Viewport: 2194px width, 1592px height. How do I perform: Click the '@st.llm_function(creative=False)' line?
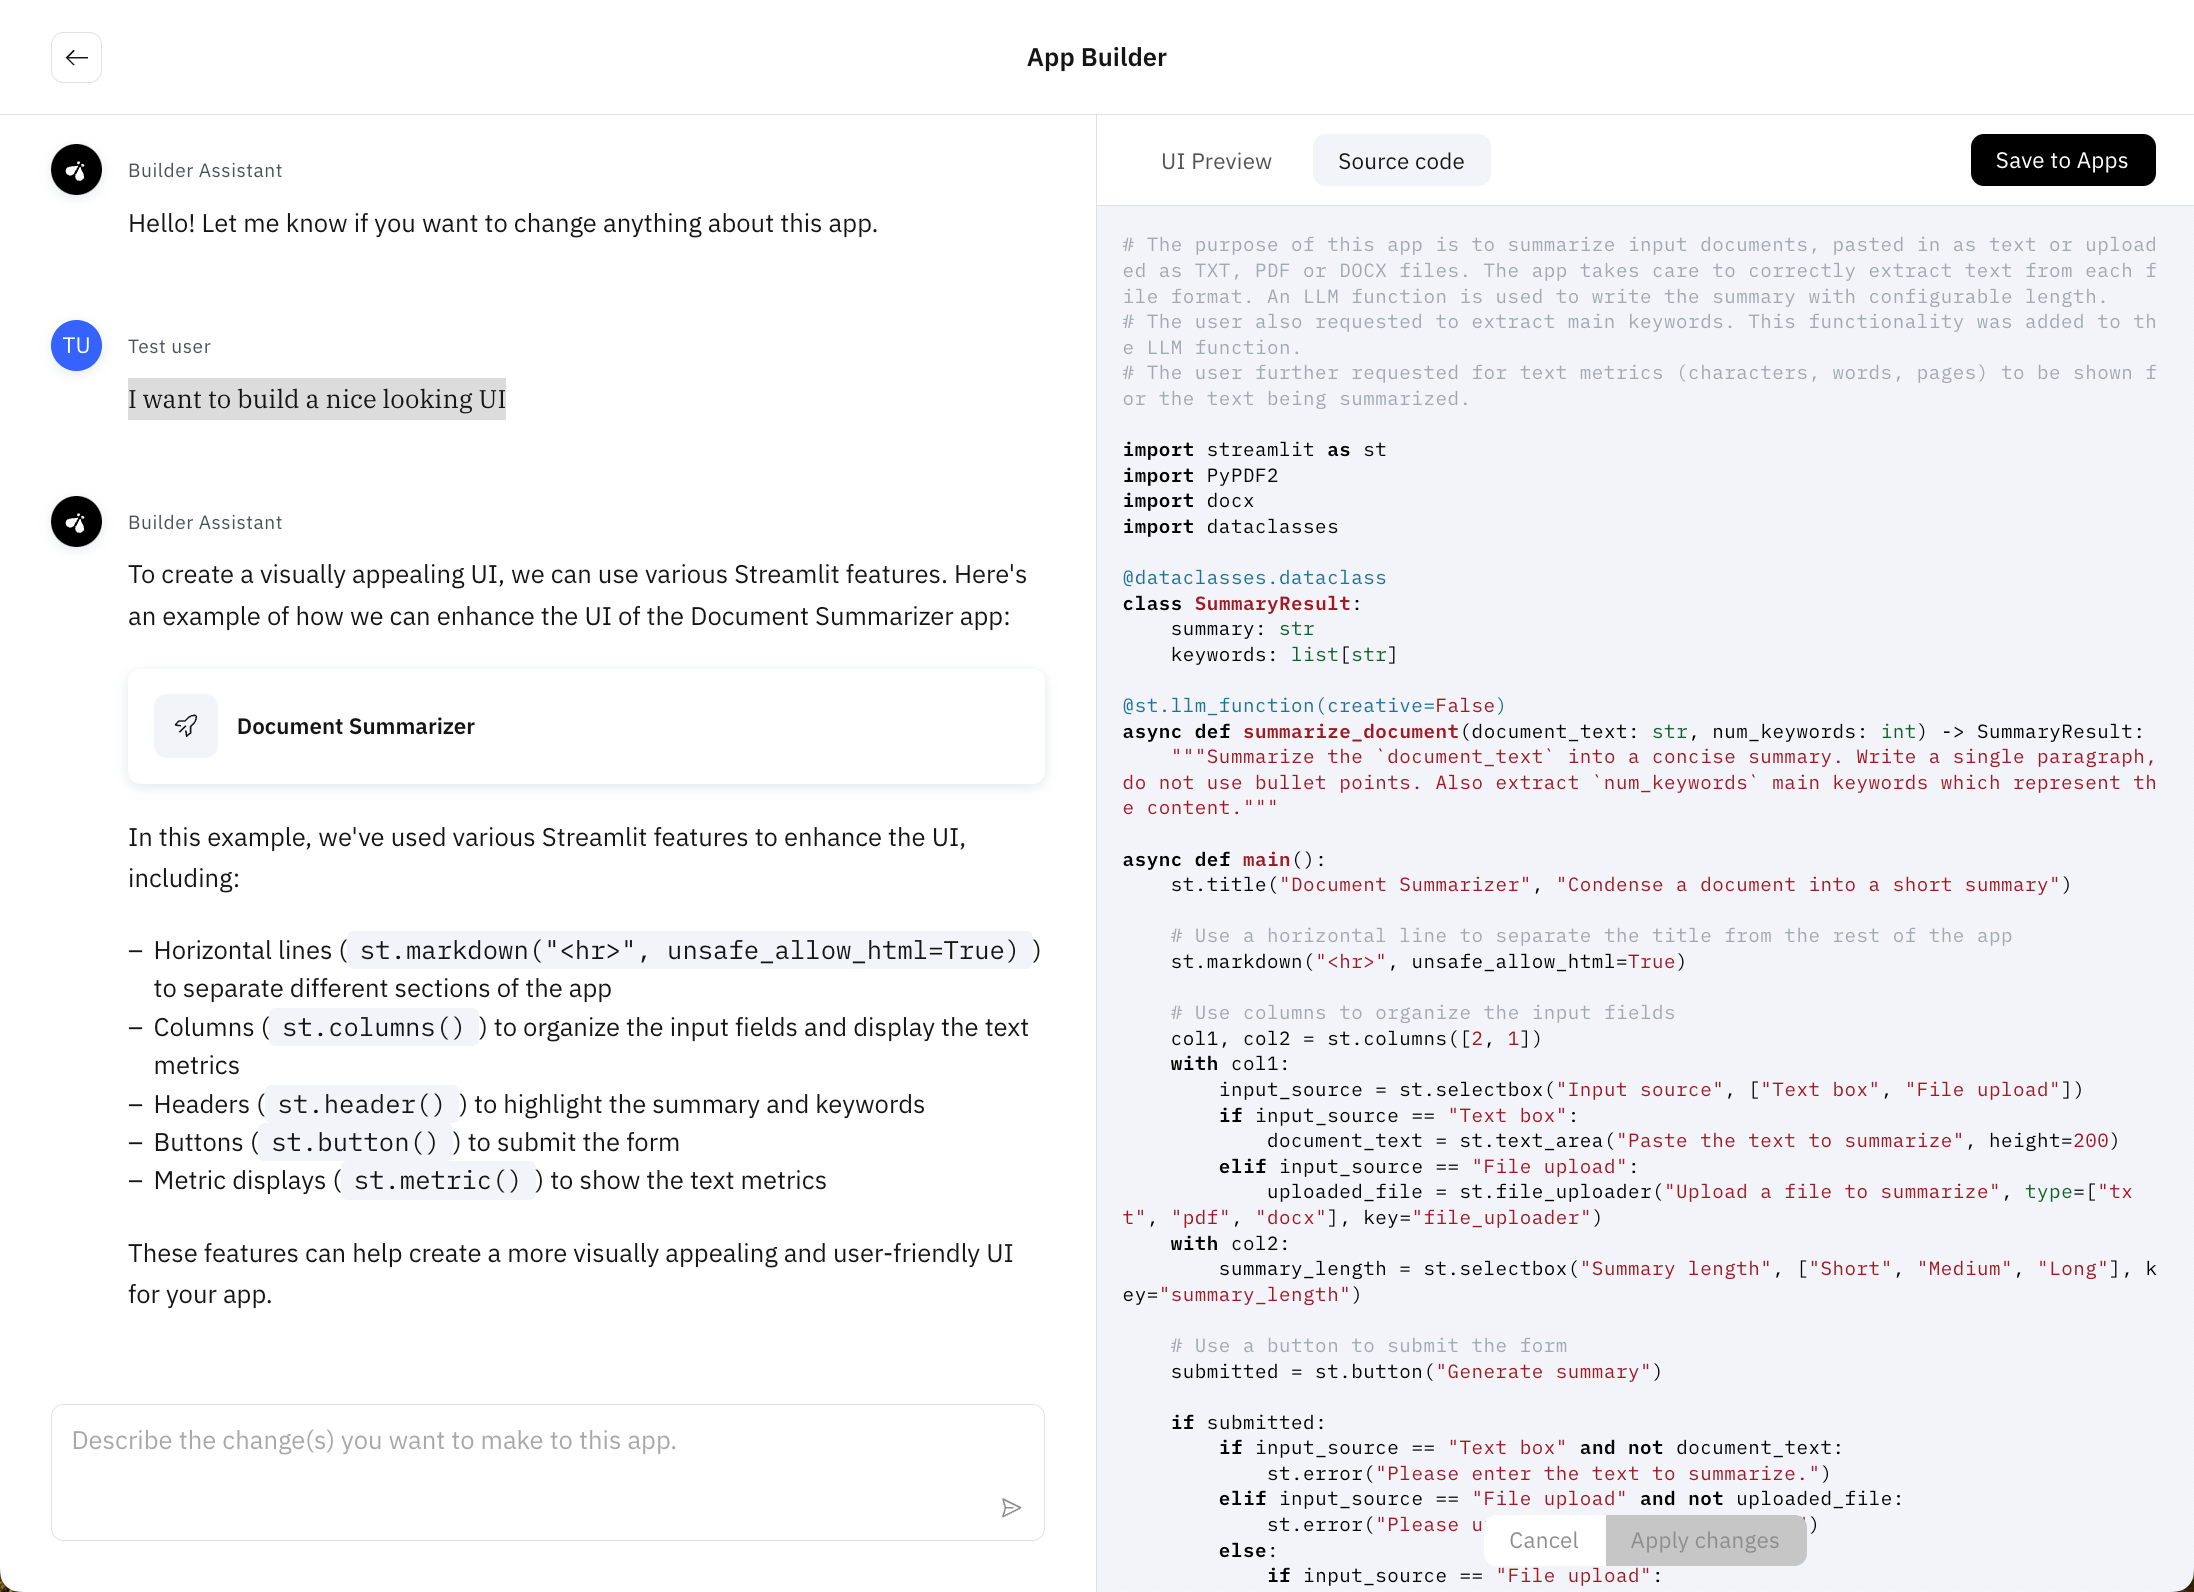click(1314, 706)
